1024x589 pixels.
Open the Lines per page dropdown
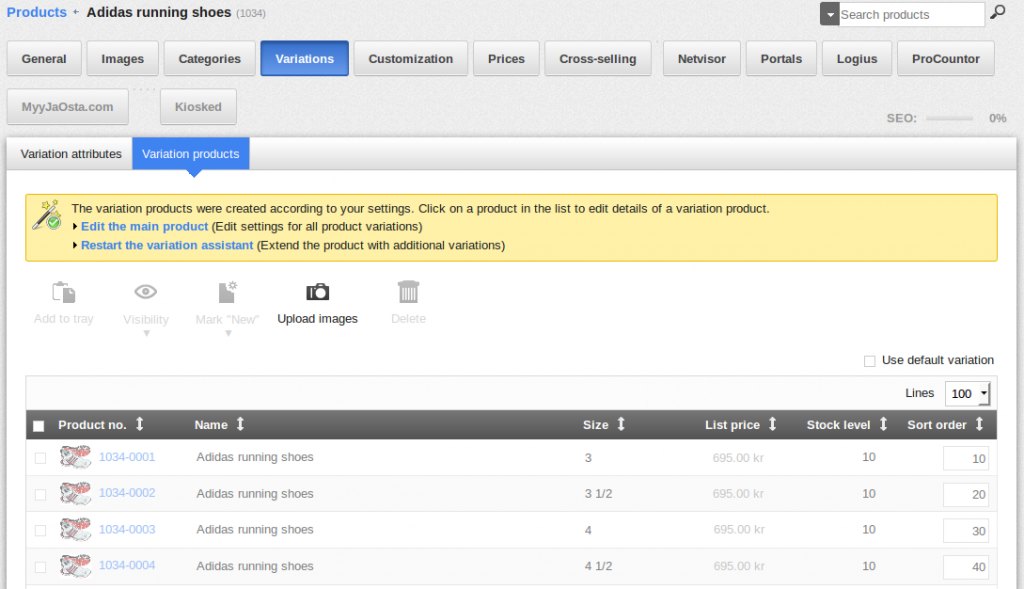click(x=967, y=394)
